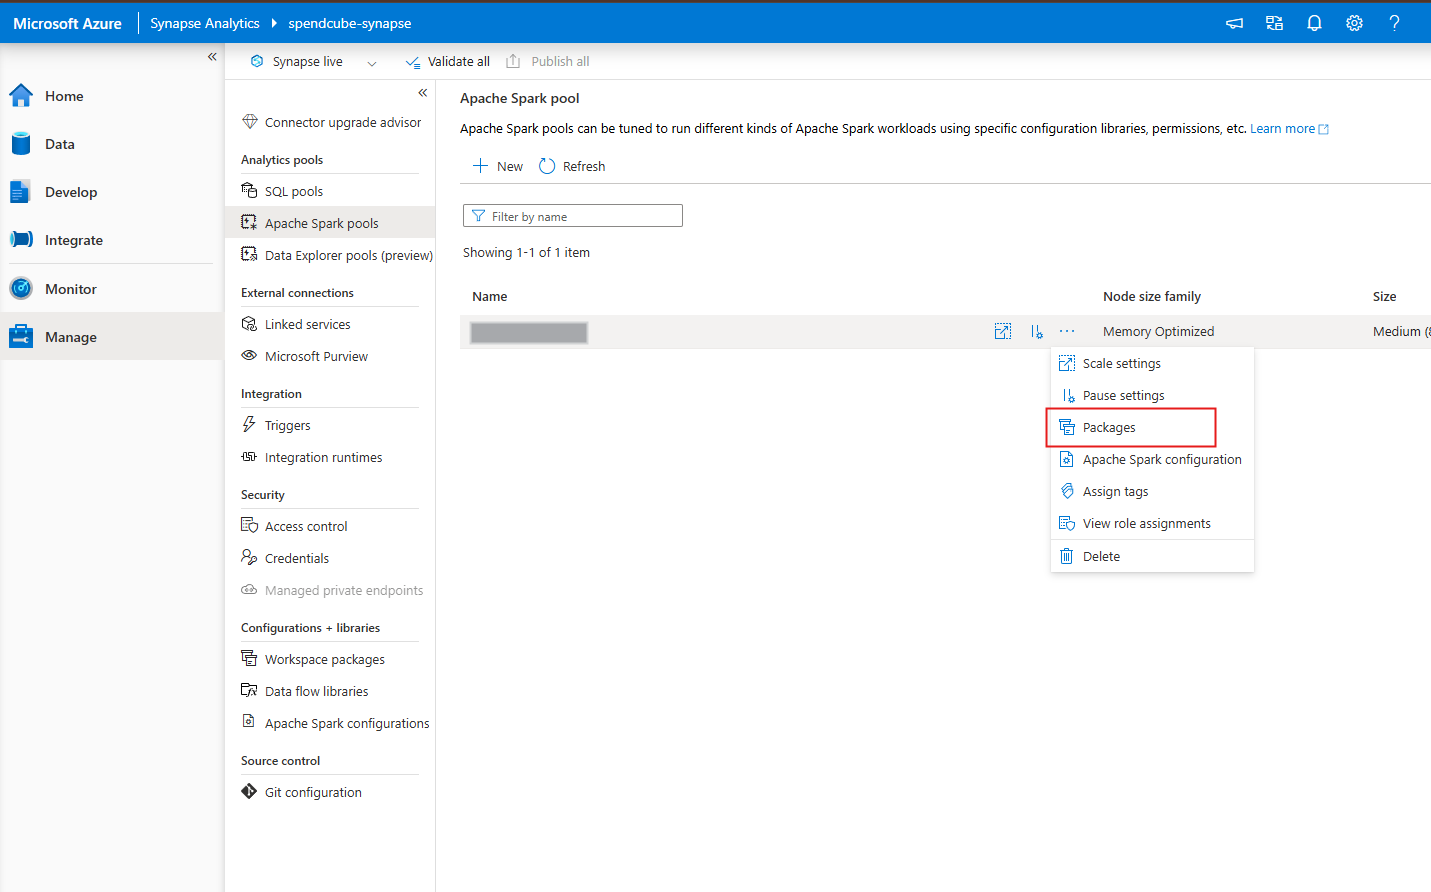Click the notifications bell icon
The image size is (1431, 892).
click(x=1314, y=23)
